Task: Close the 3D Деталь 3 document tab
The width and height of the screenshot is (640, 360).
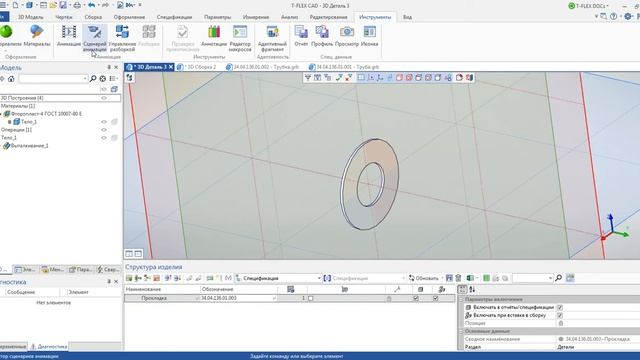Action: pyautogui.click(x=171, y=67)
